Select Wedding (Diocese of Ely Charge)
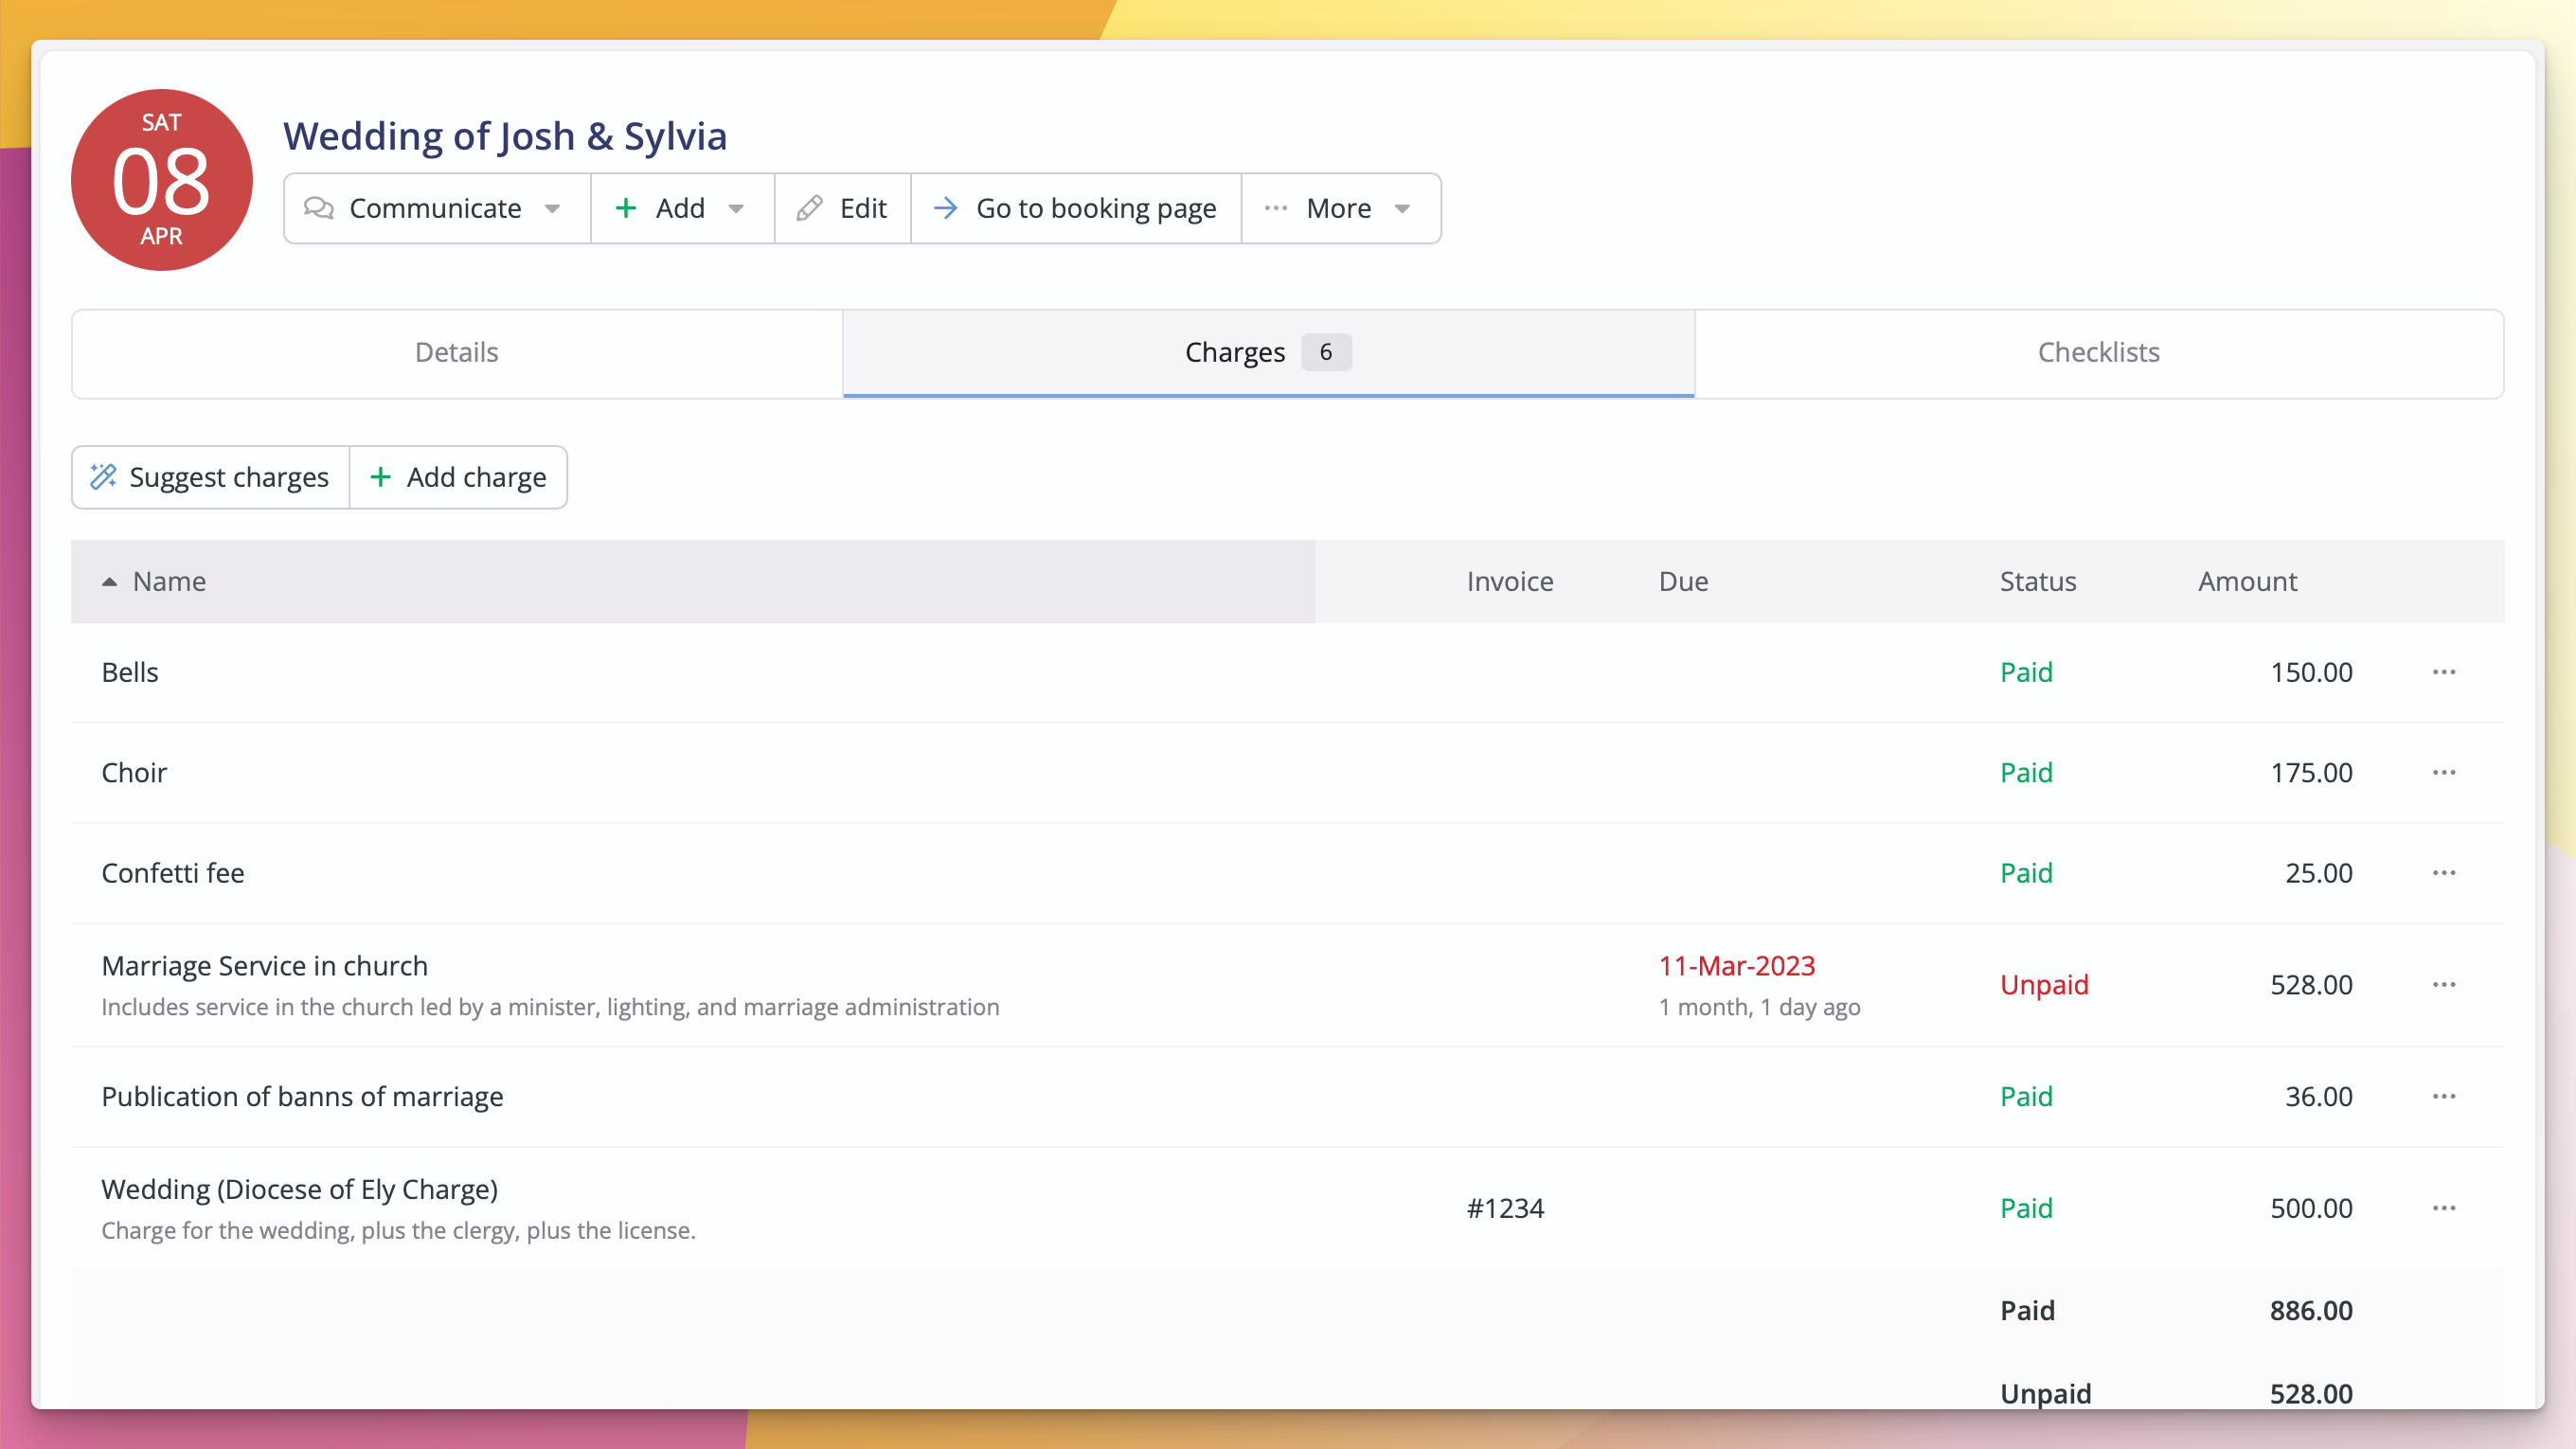The height and width of the screenshot is (1449, 2576). click(x=300, y=1189)
